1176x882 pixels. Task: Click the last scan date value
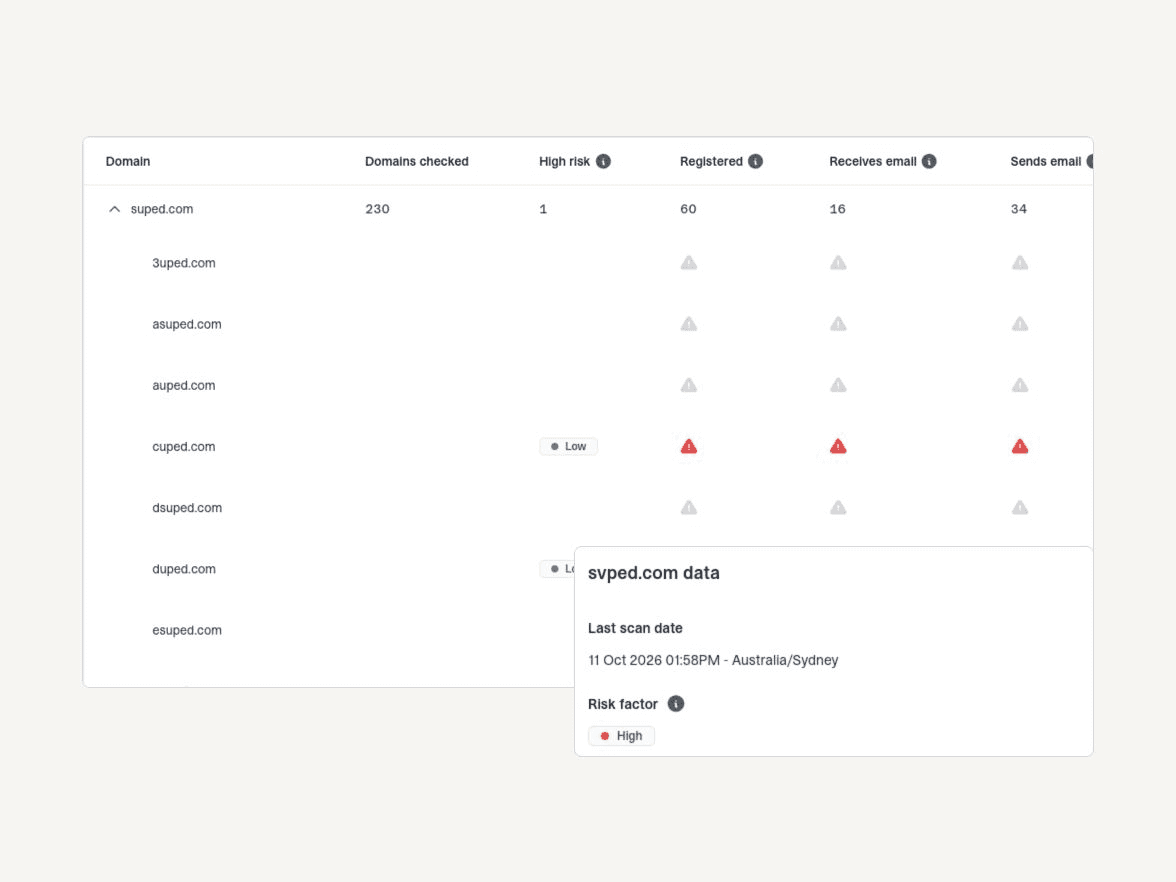tap(713, 660)
